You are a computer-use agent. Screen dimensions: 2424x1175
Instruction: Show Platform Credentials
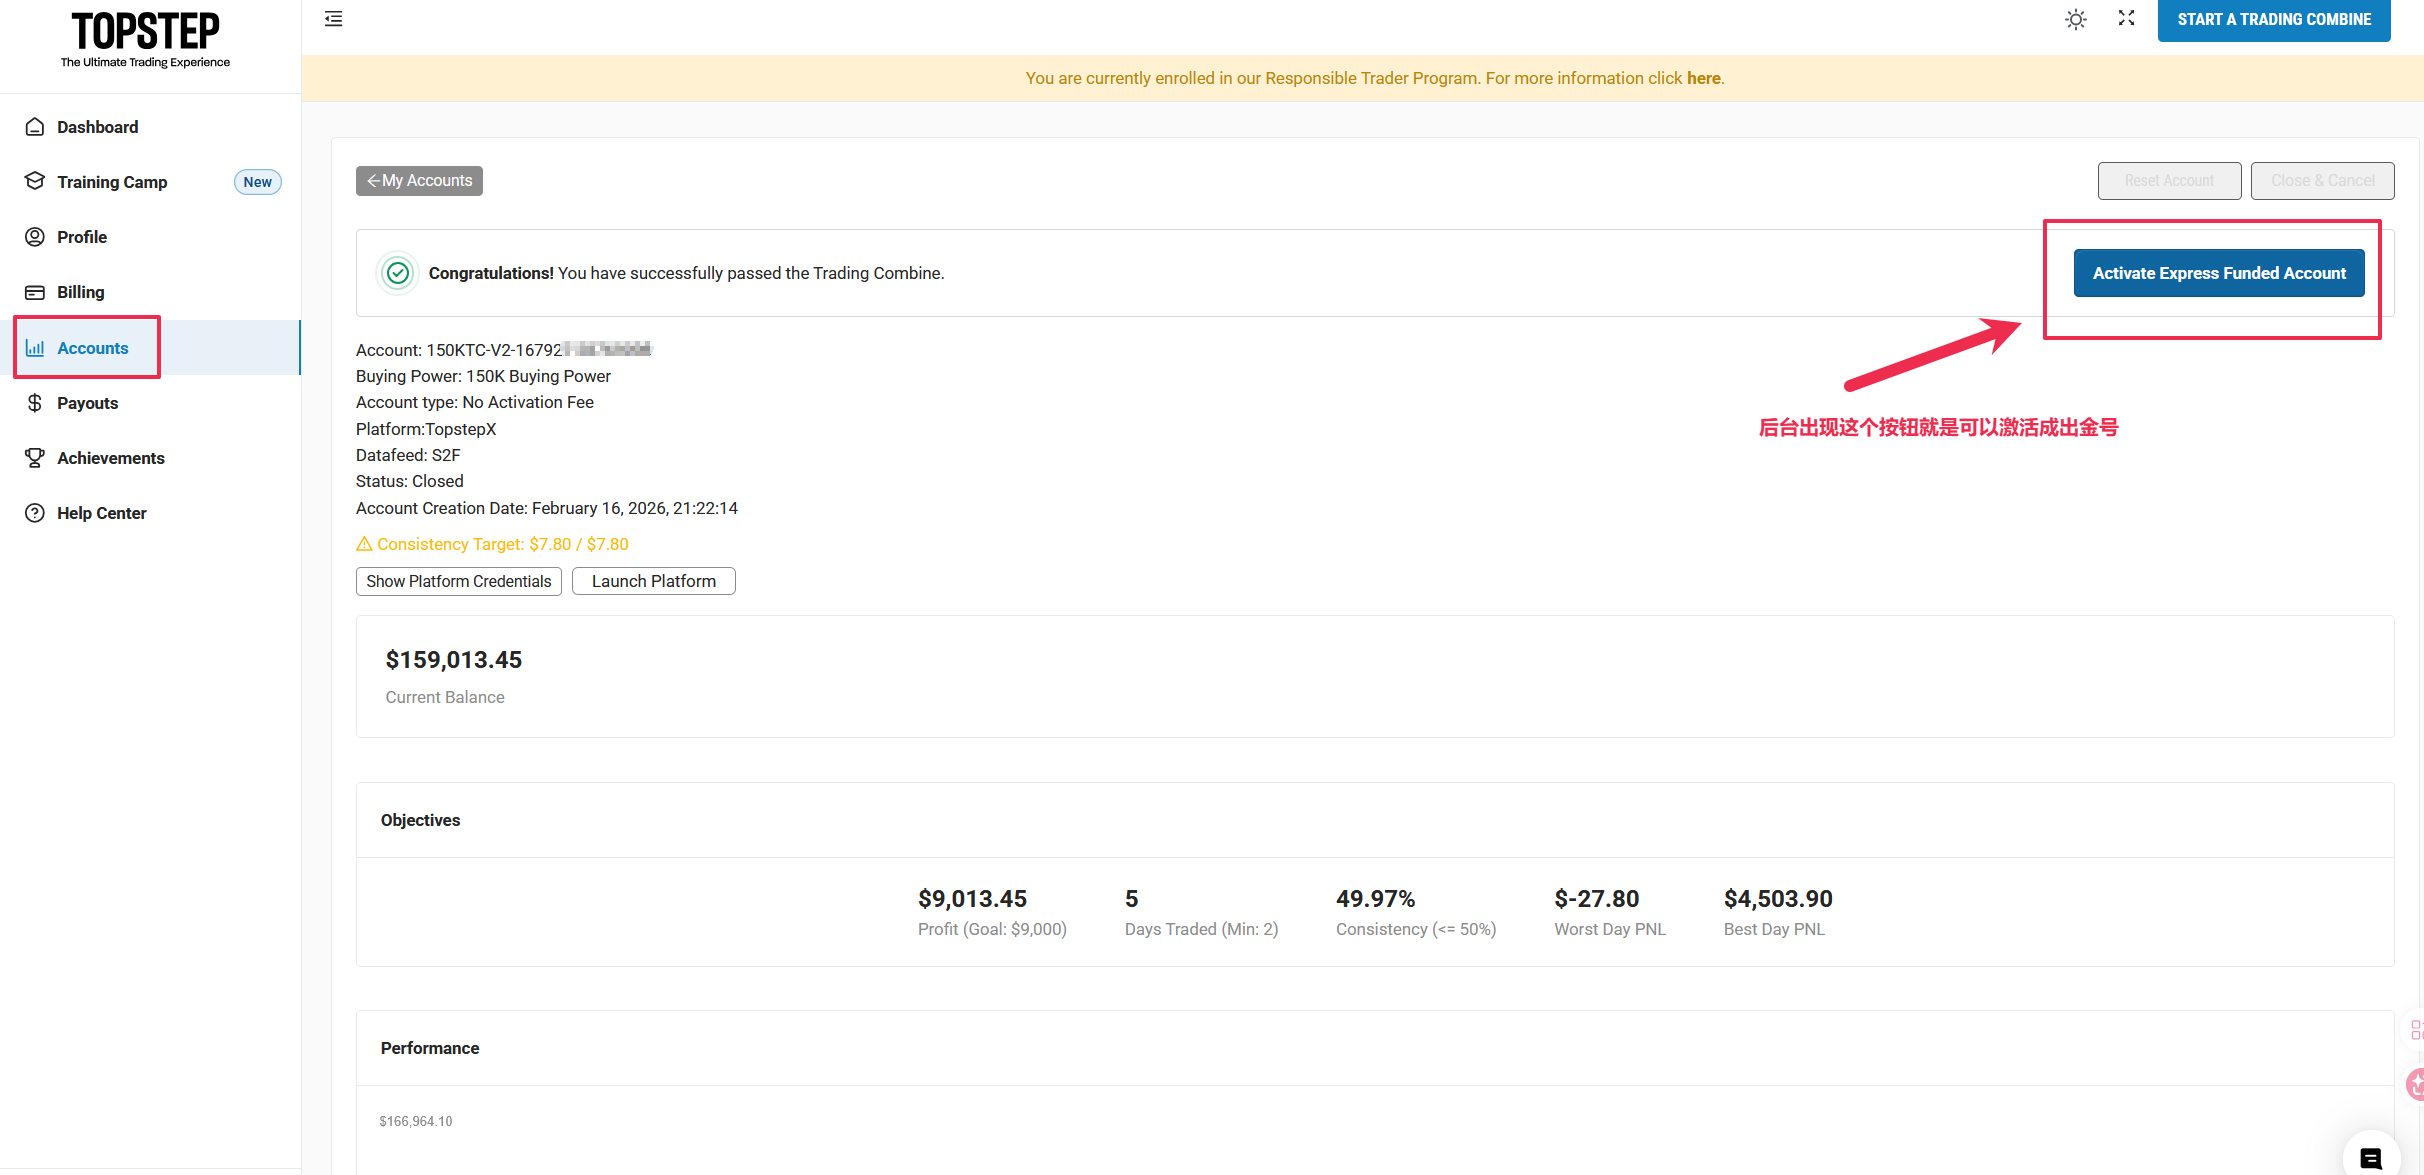coord(459,582)
